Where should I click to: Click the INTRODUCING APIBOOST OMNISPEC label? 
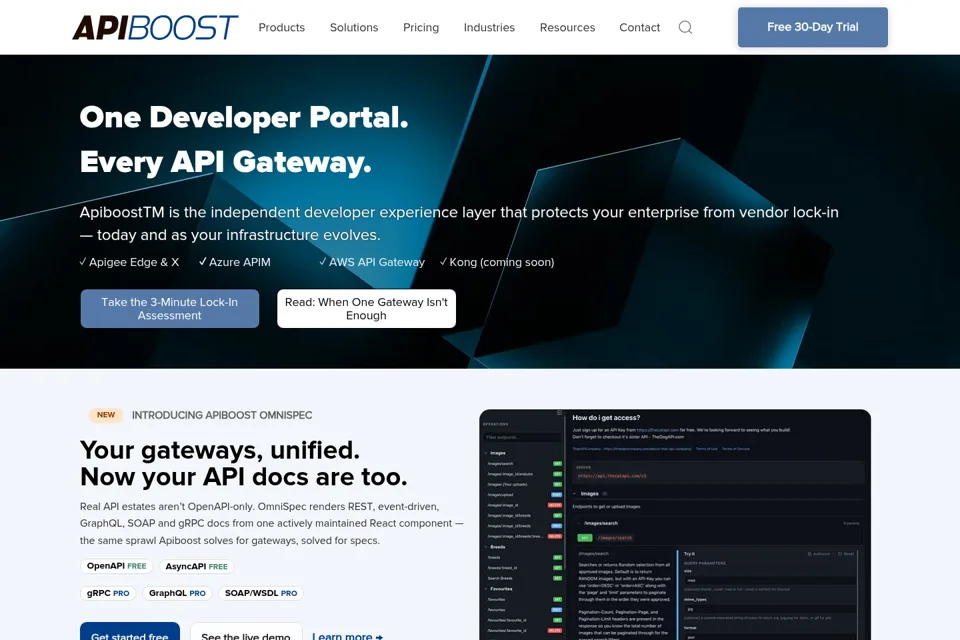(222, 415)
